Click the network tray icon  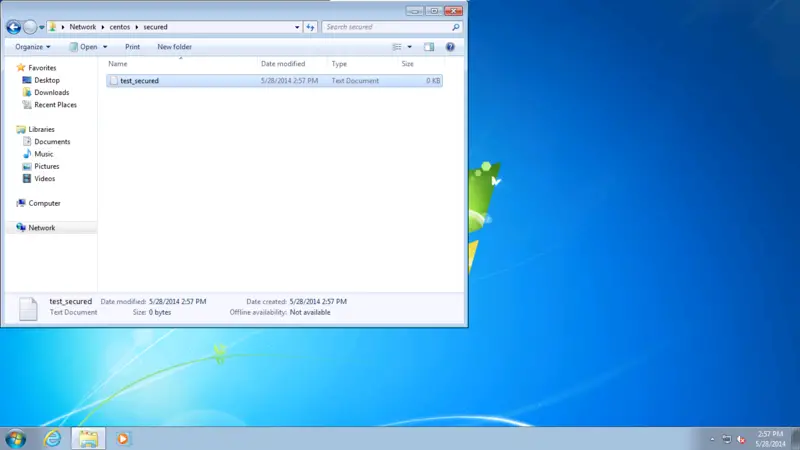coord(727,439)
